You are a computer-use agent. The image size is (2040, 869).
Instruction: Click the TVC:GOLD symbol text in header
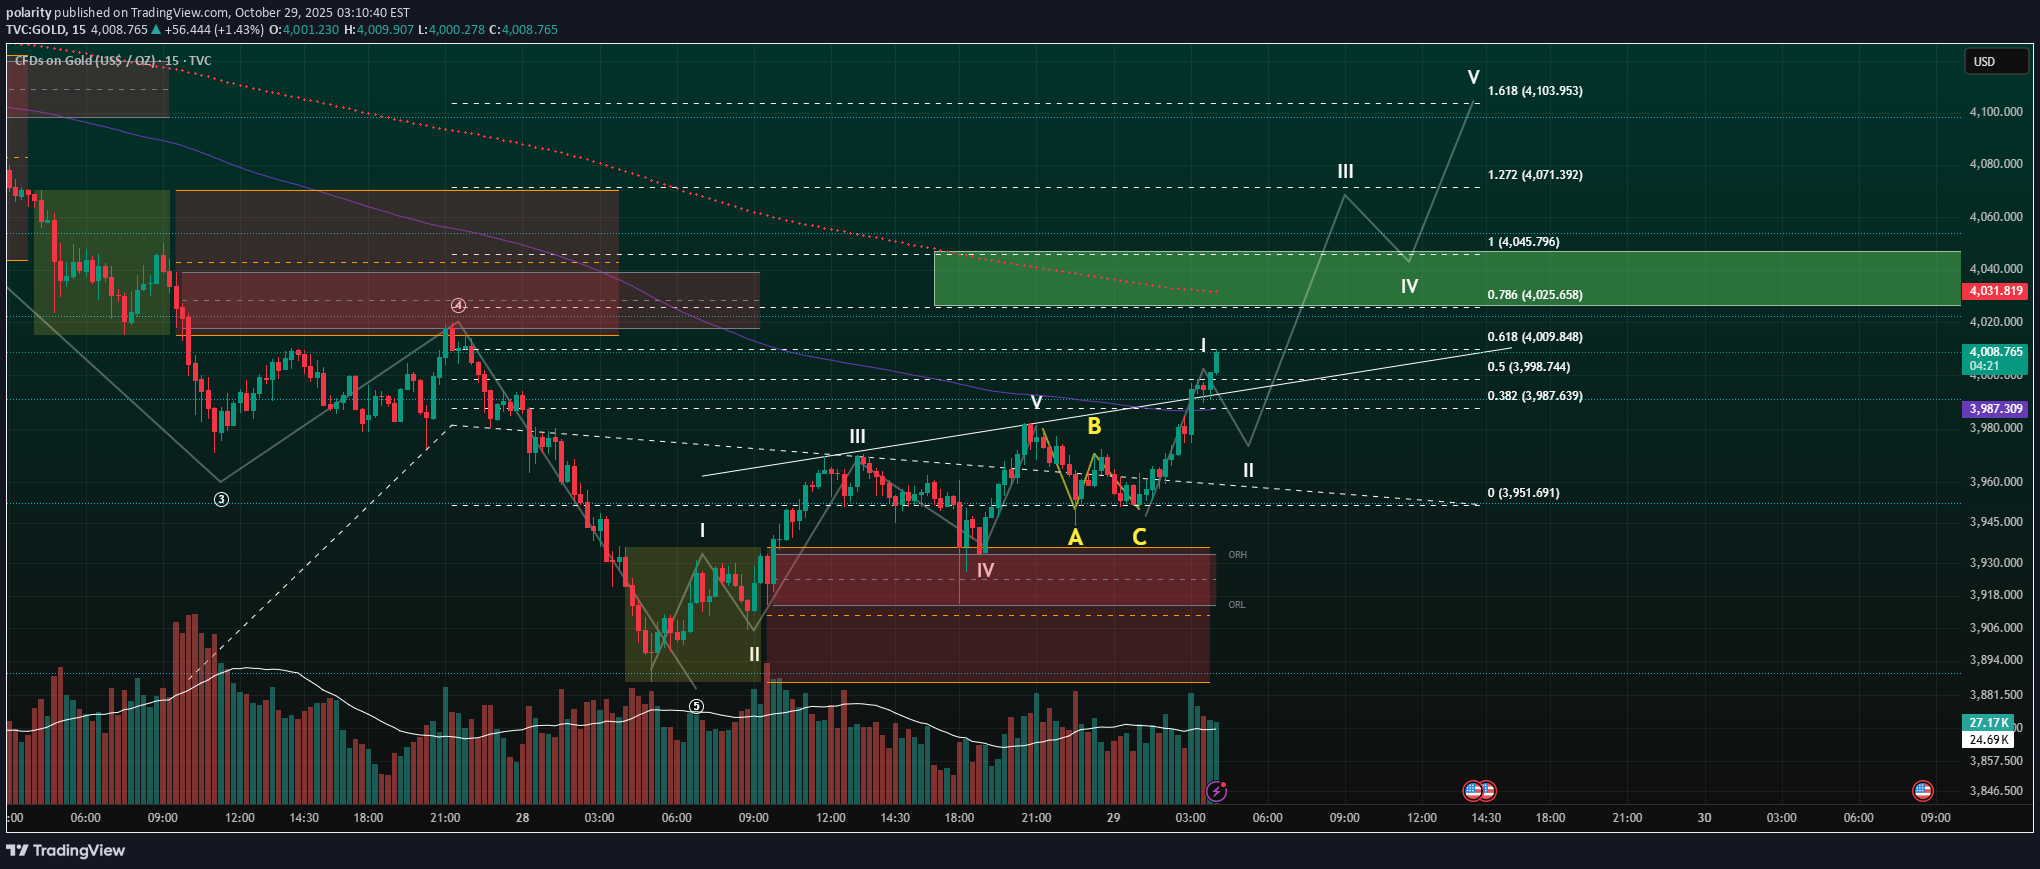pyautogui.click(x=36, y=30)
